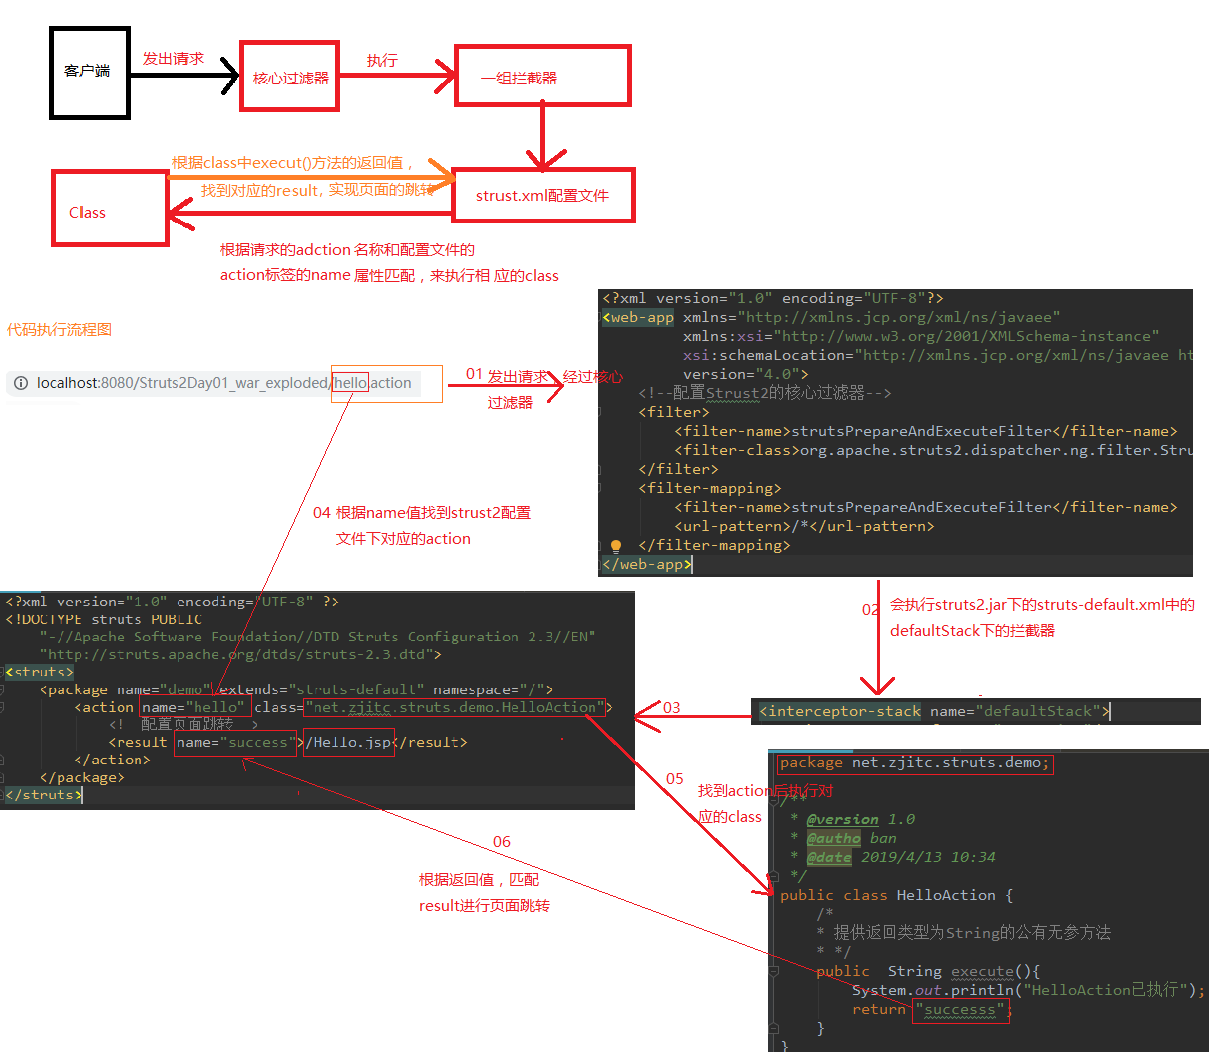The height and width of the screenshot is (1052, 1210).
Task: Click the public class HelloAction declaration
Action: point(896,895)
